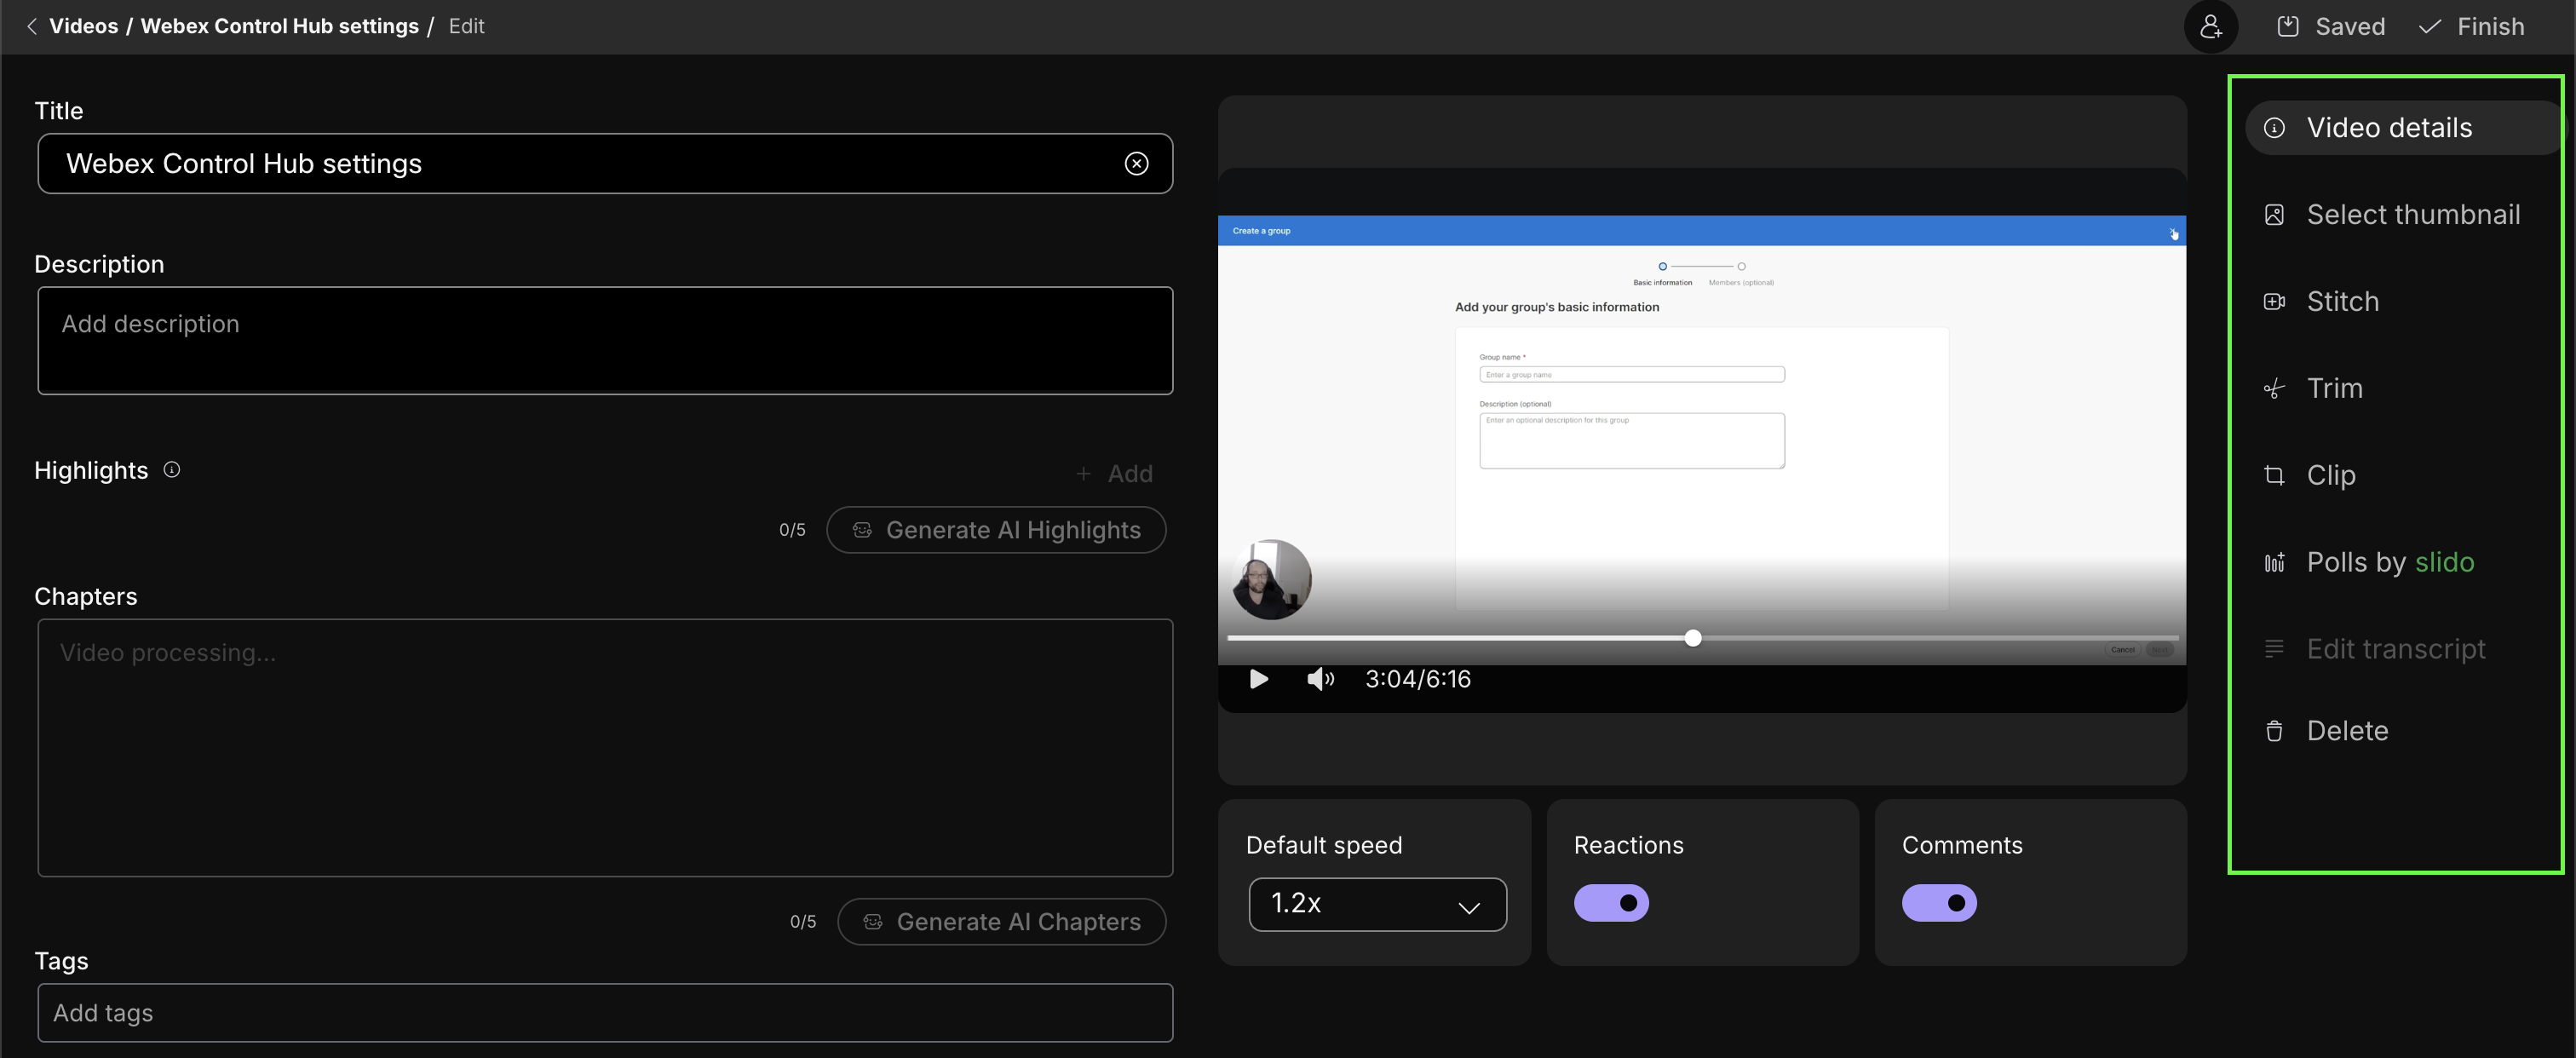Clear the title field with X icon
2576x1058 pixels.
click(1136, 163)
